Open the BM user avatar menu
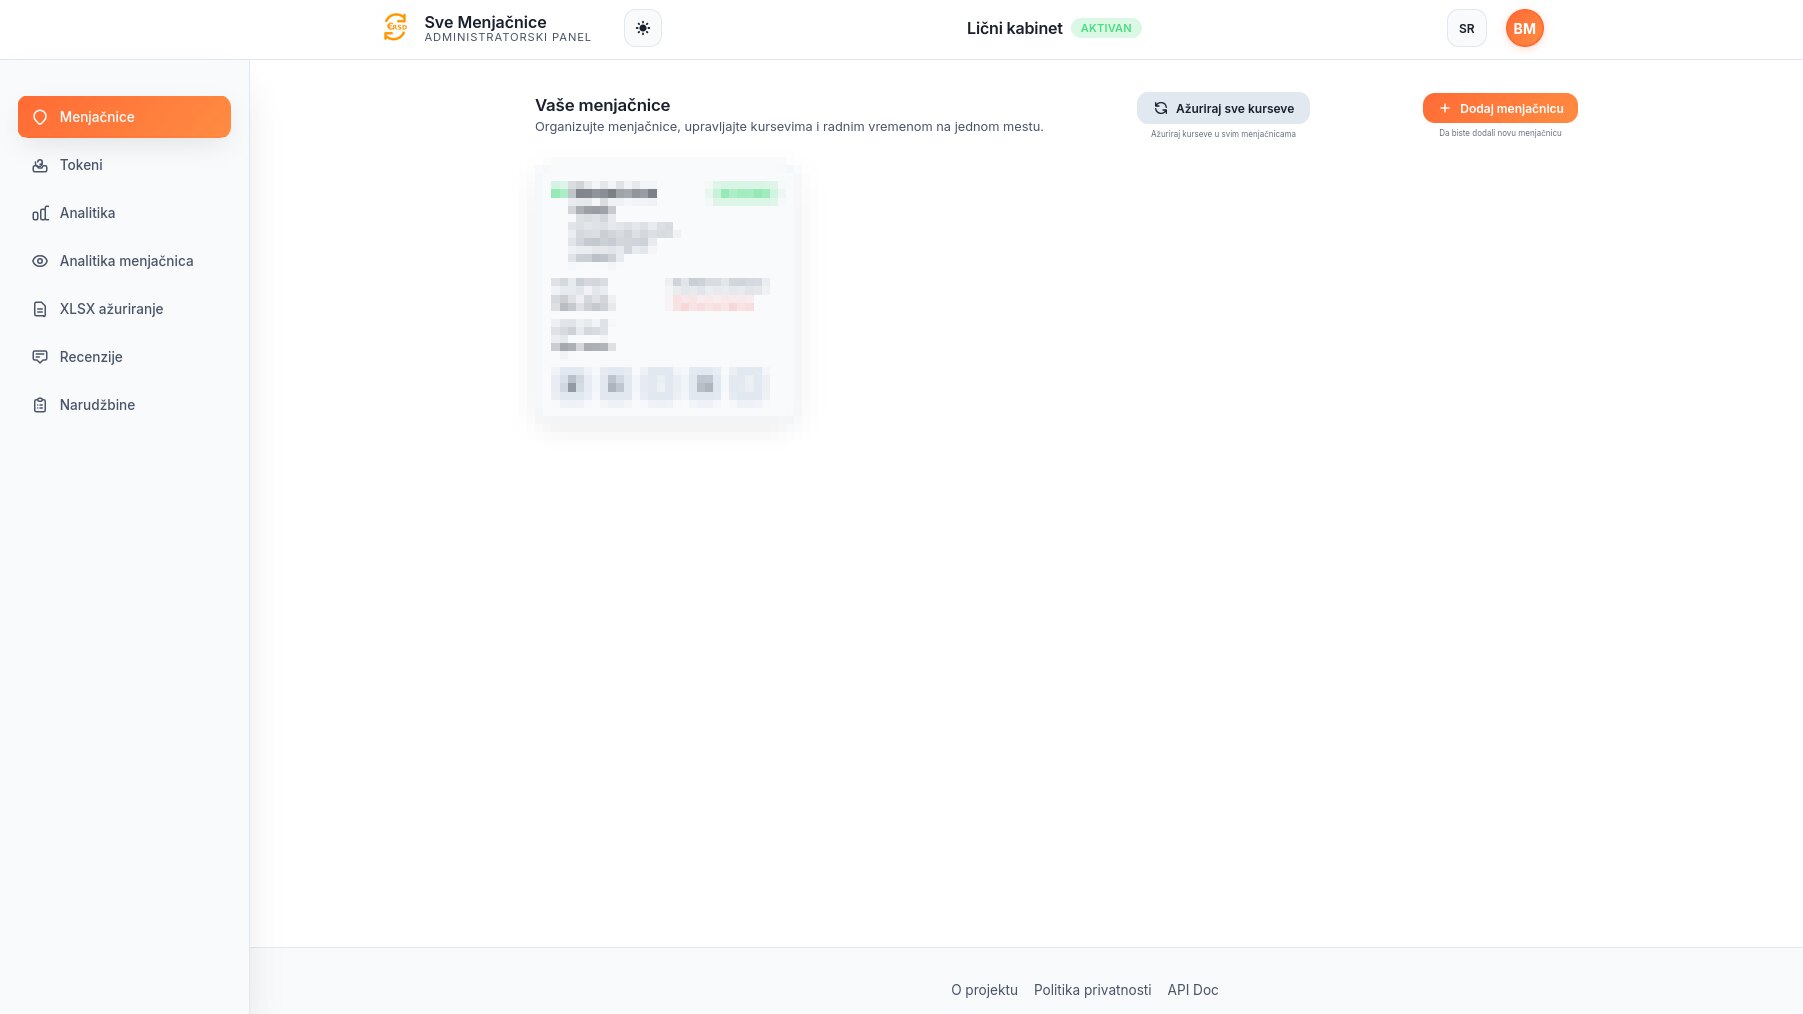This screenshot has height=1014, width=1803. coord(1525,28)
